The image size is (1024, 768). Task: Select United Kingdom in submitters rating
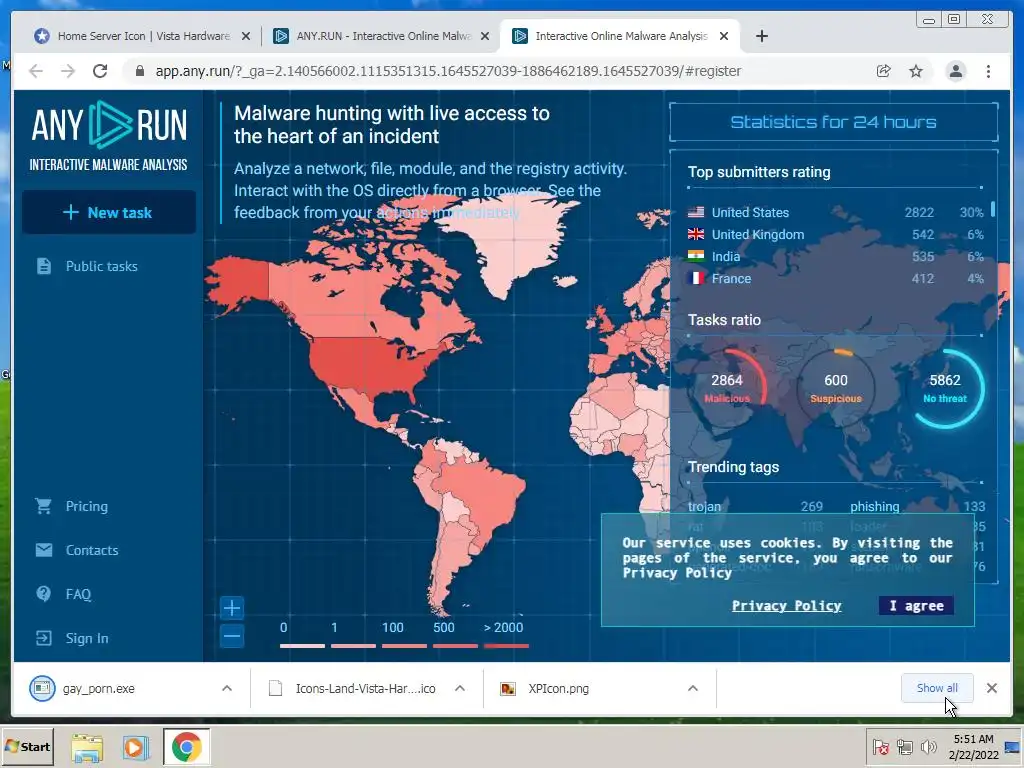coord(835,234)
